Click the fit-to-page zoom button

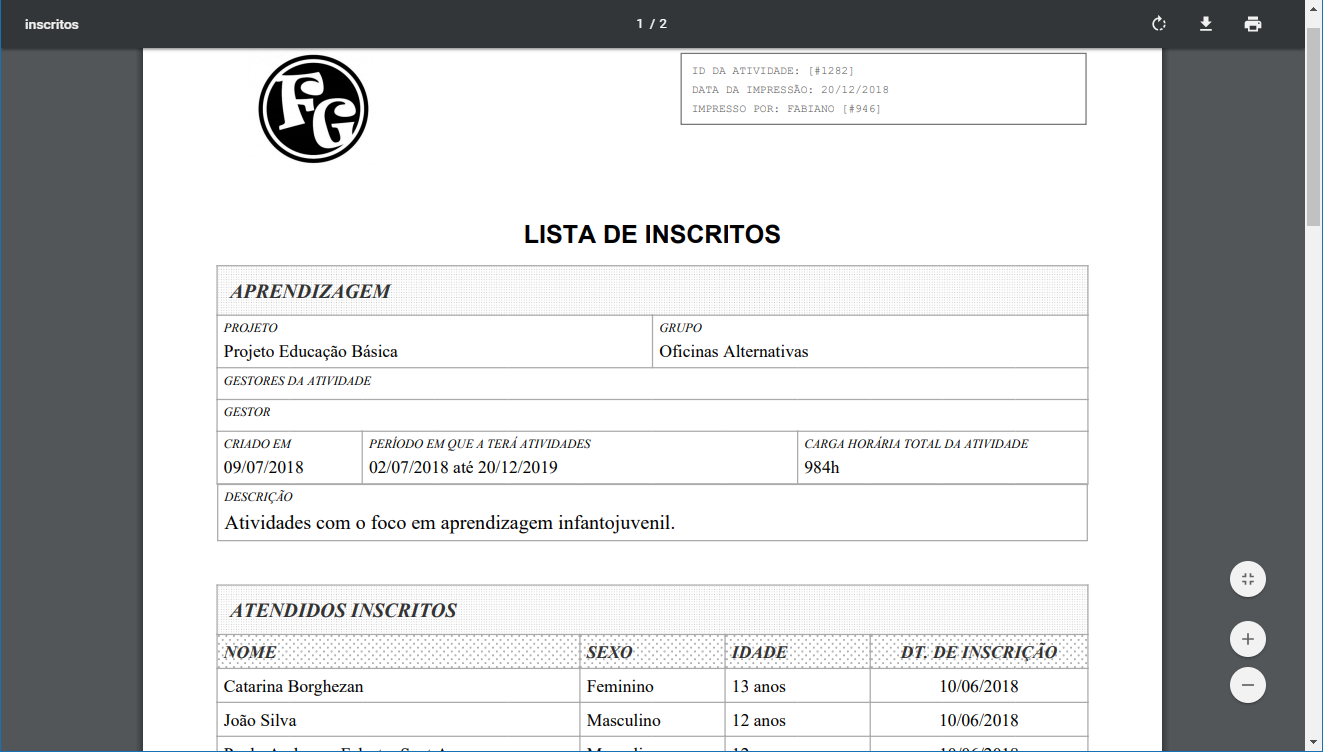coord(1248,579)
